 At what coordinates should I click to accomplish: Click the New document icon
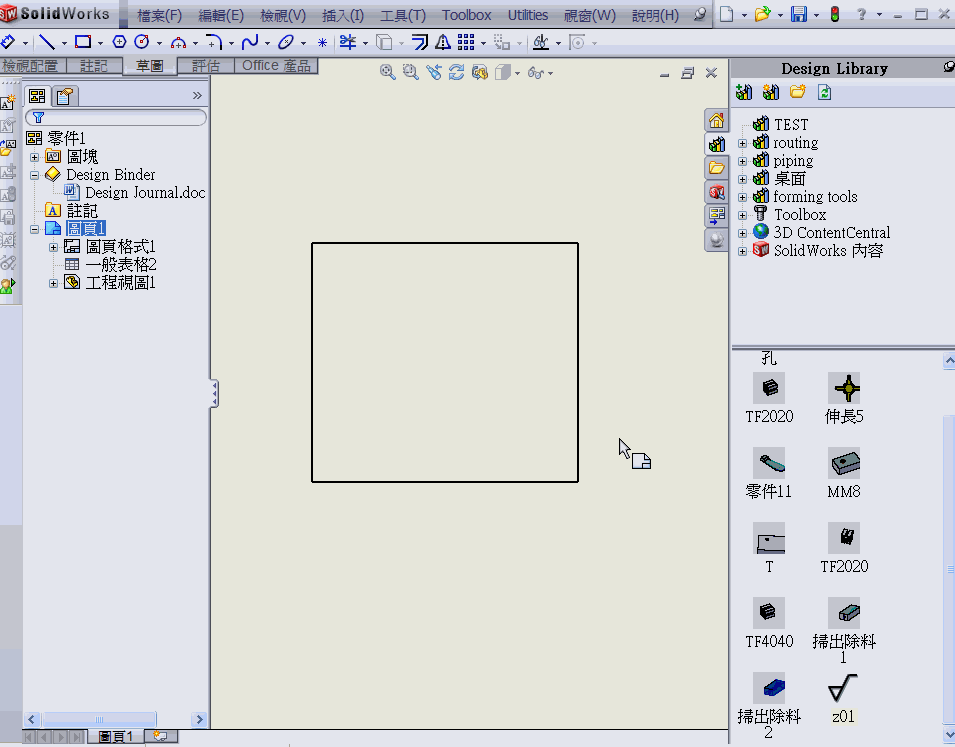pos(726,14)
